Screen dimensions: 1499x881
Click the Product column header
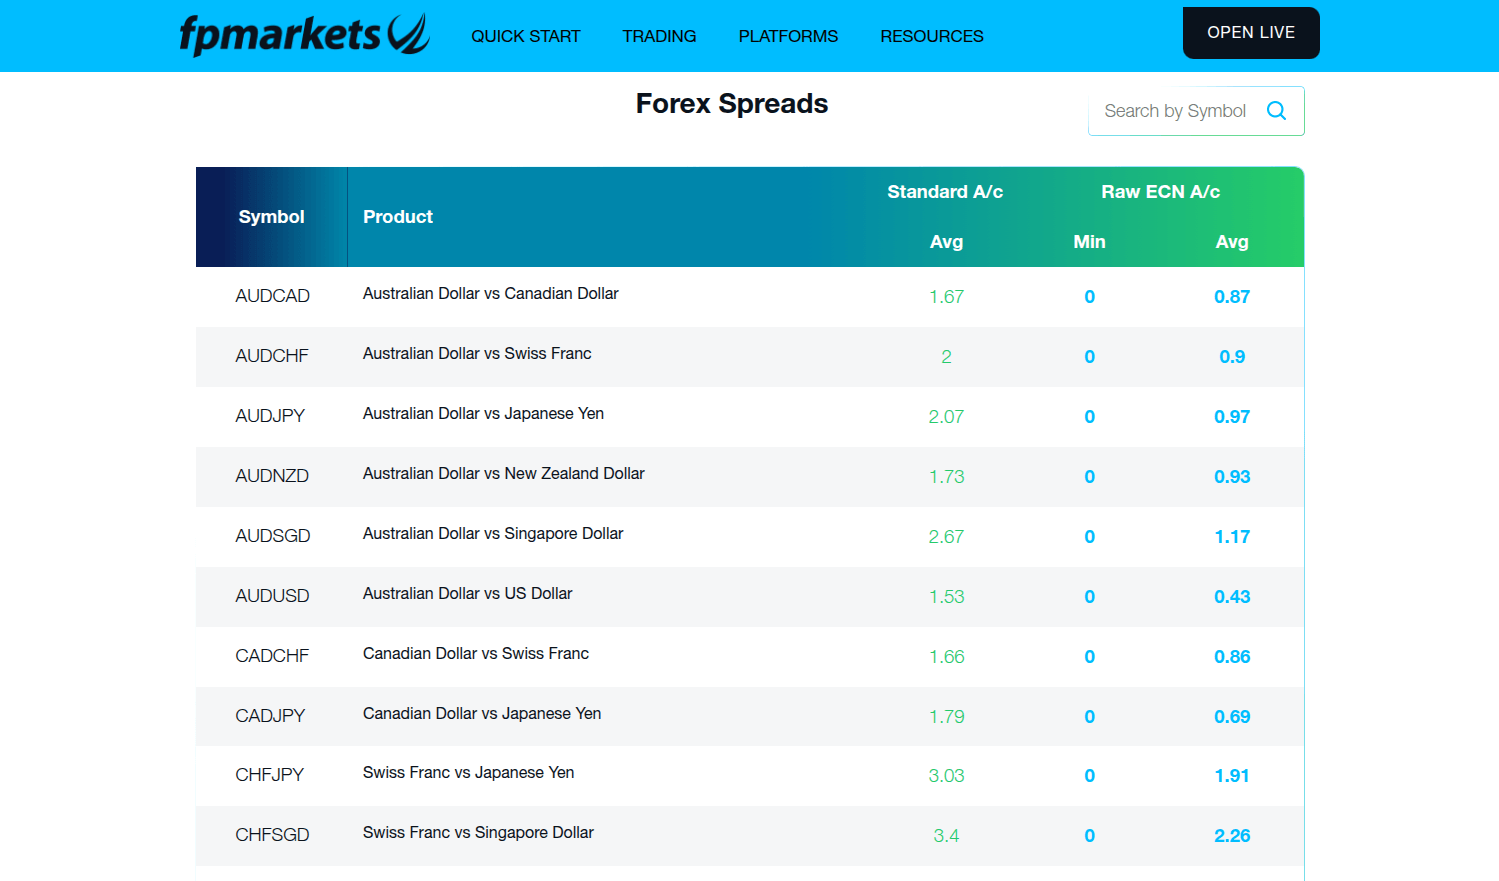tap(398, 217)
